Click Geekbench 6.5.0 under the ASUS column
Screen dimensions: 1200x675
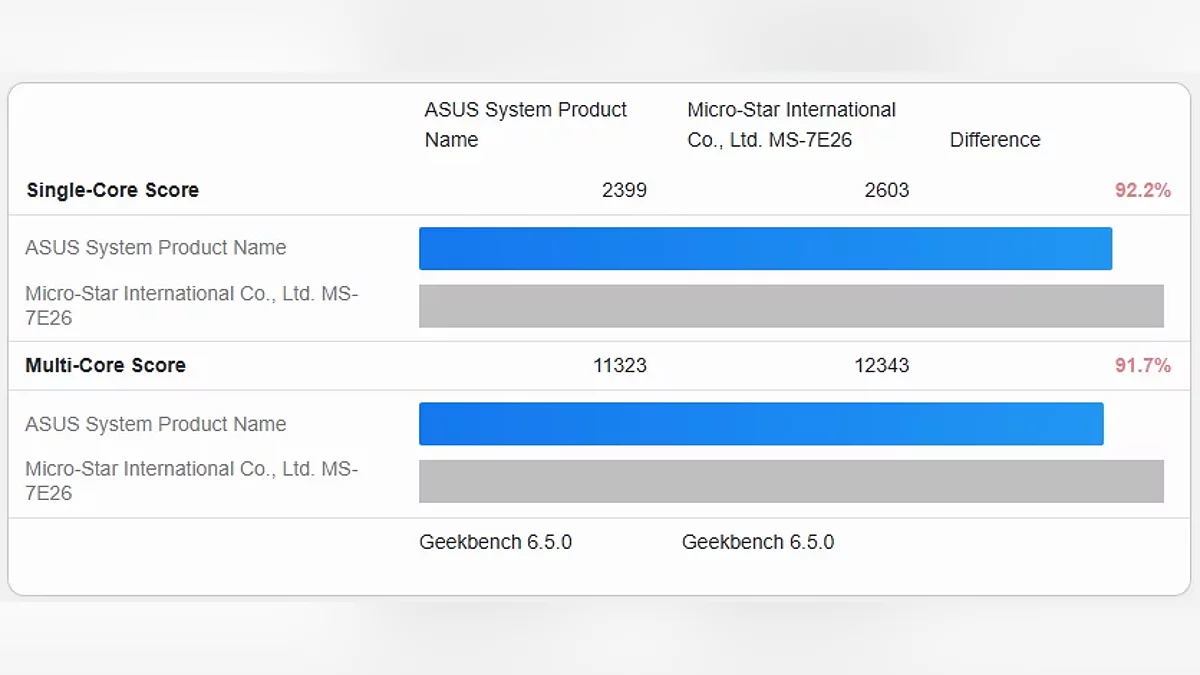[495, 542]
